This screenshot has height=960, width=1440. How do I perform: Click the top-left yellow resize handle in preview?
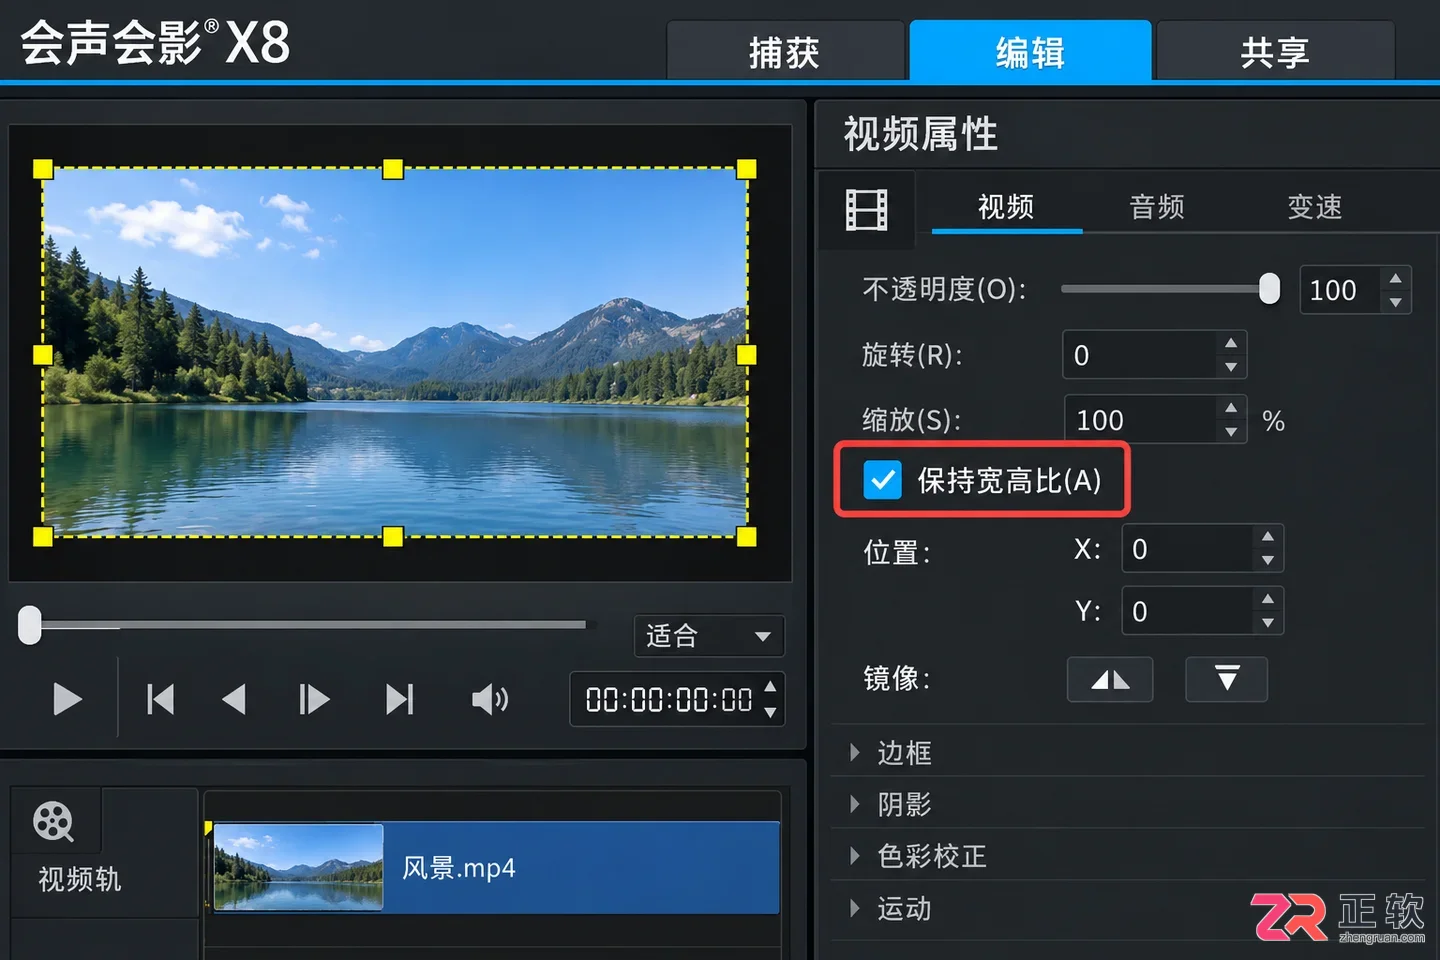pyautogui.click(x=43, y=169)
